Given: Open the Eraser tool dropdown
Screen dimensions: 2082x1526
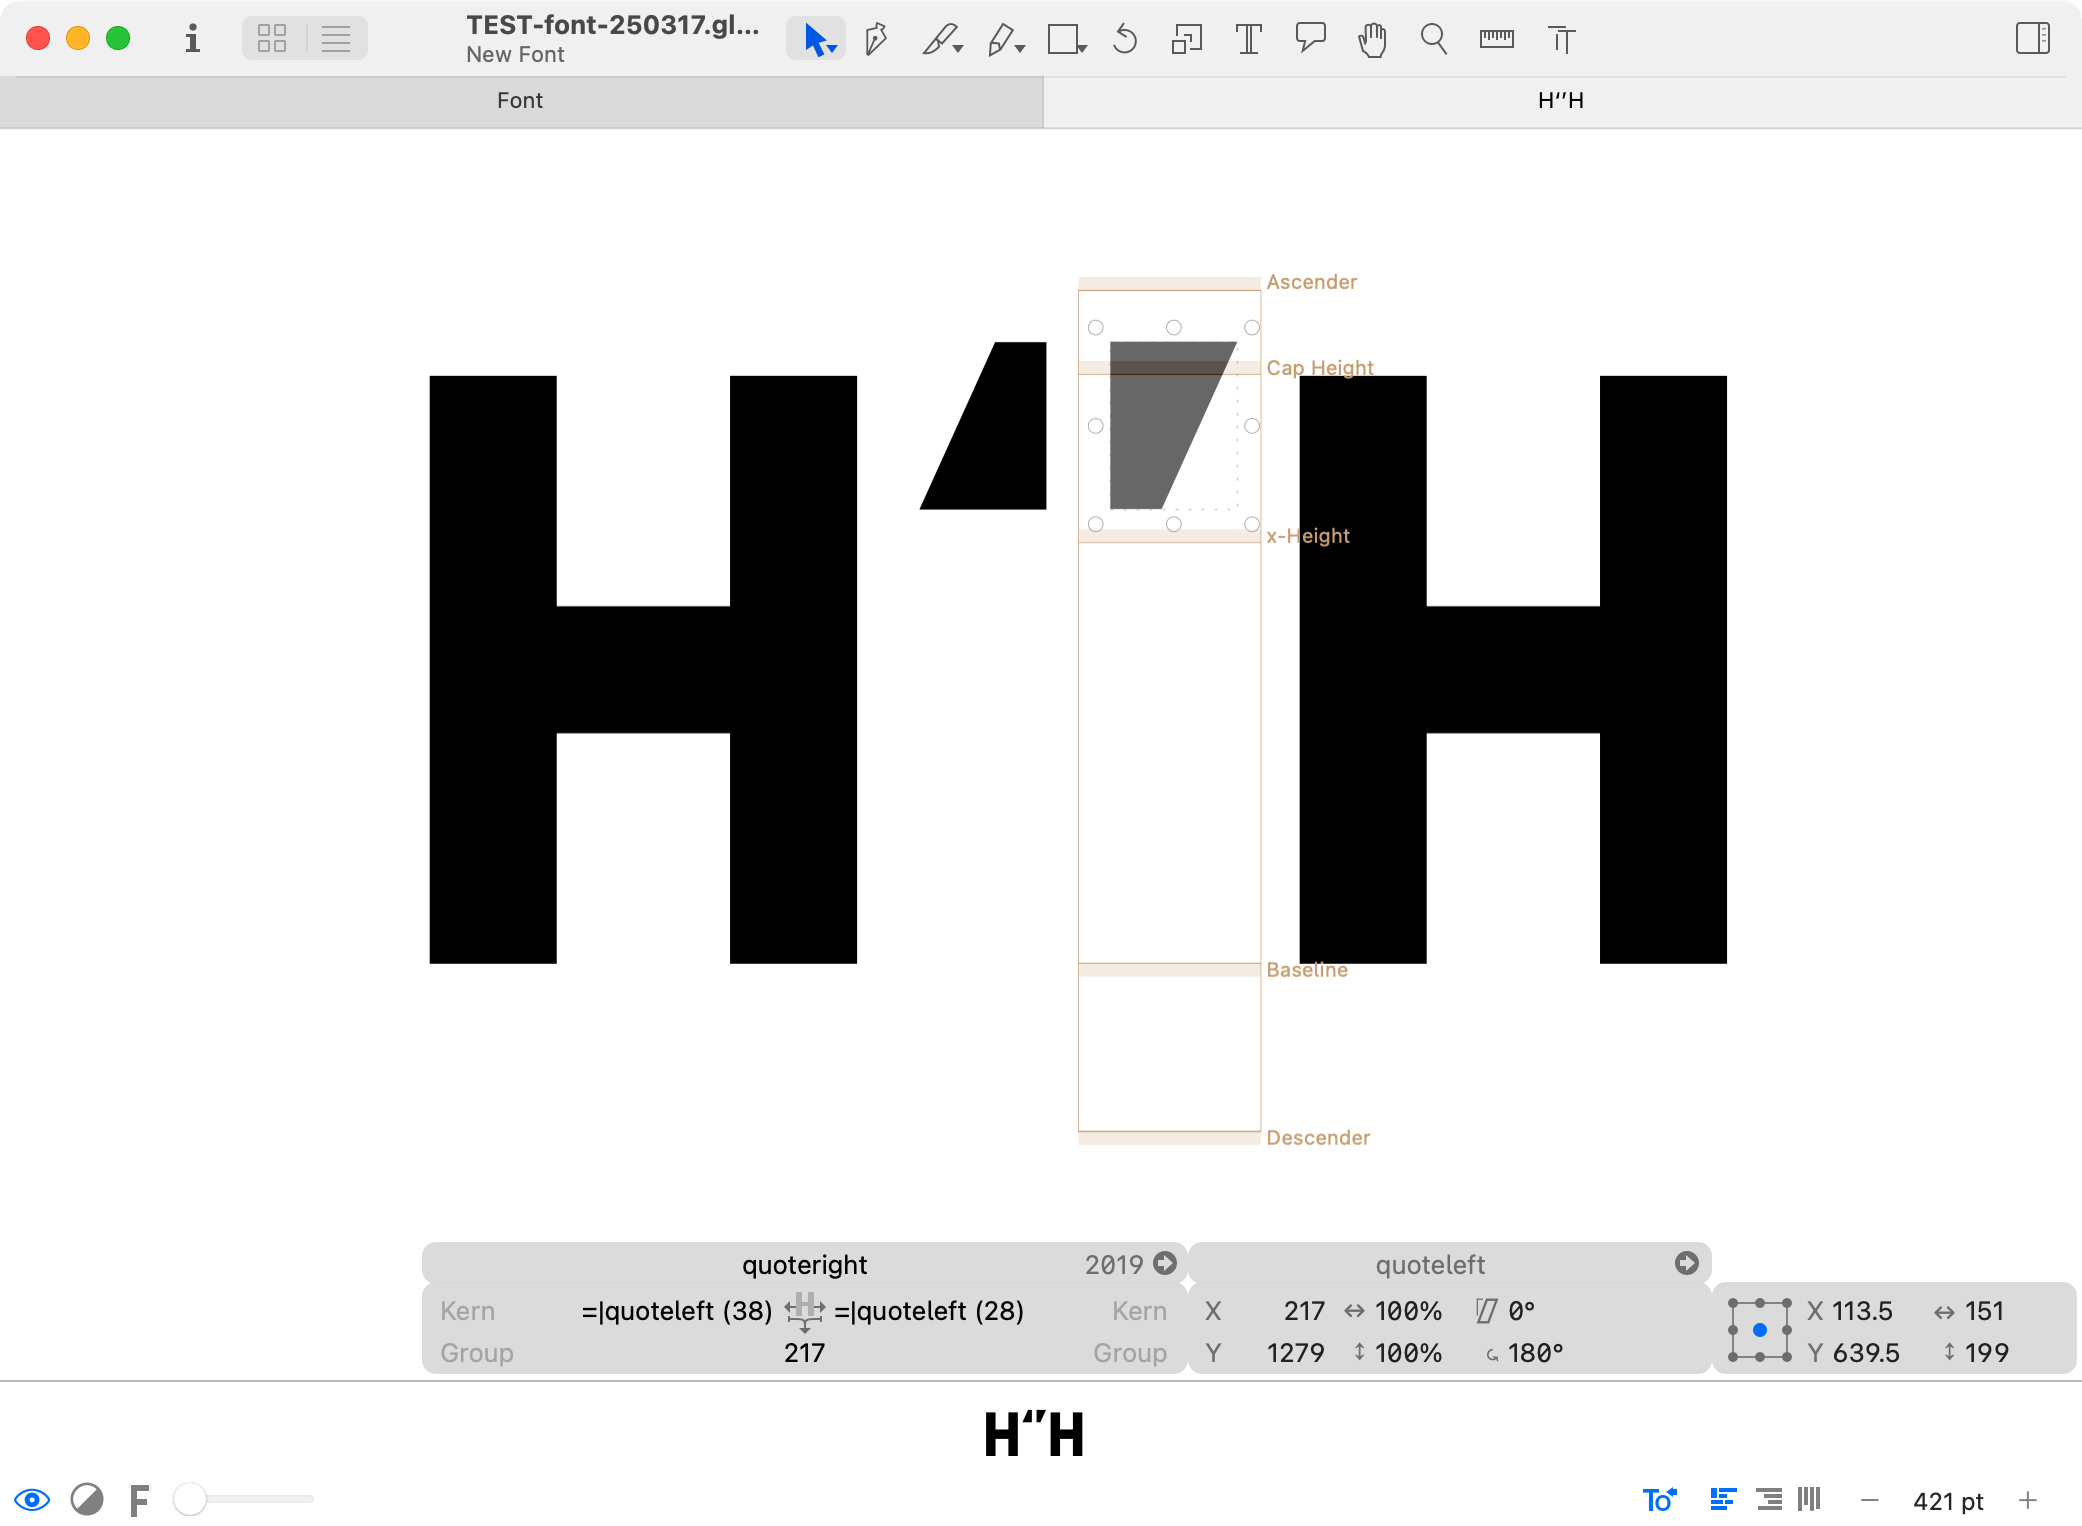Looking at the screenshot, I should [958, 48].
